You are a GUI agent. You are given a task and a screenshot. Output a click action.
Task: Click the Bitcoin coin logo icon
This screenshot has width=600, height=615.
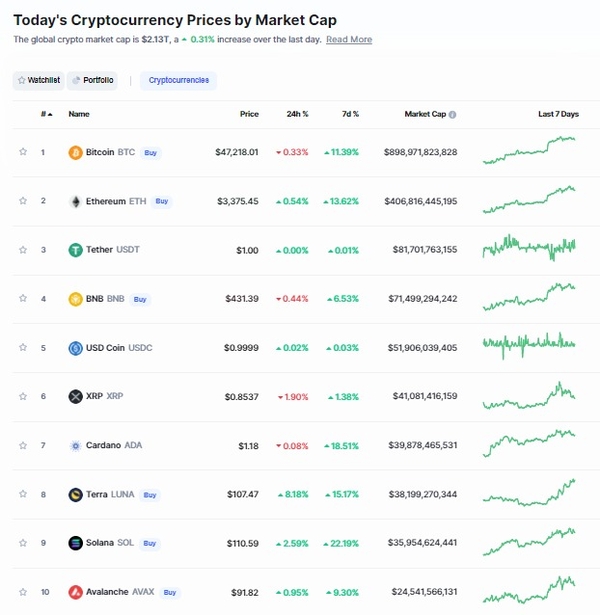point(75,152)
